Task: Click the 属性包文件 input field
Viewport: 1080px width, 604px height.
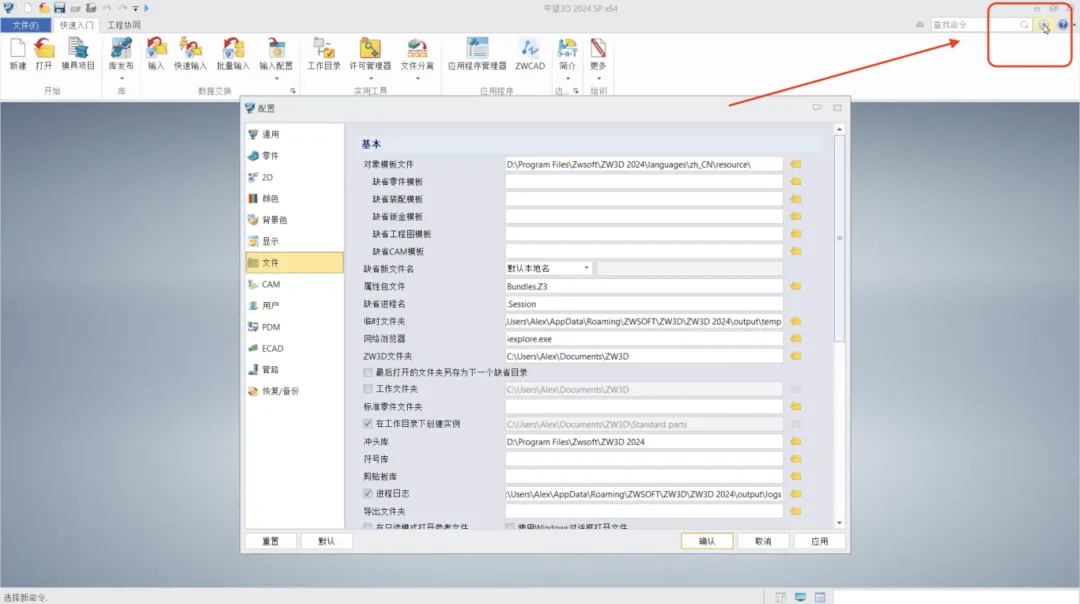Action: point(644,286)
